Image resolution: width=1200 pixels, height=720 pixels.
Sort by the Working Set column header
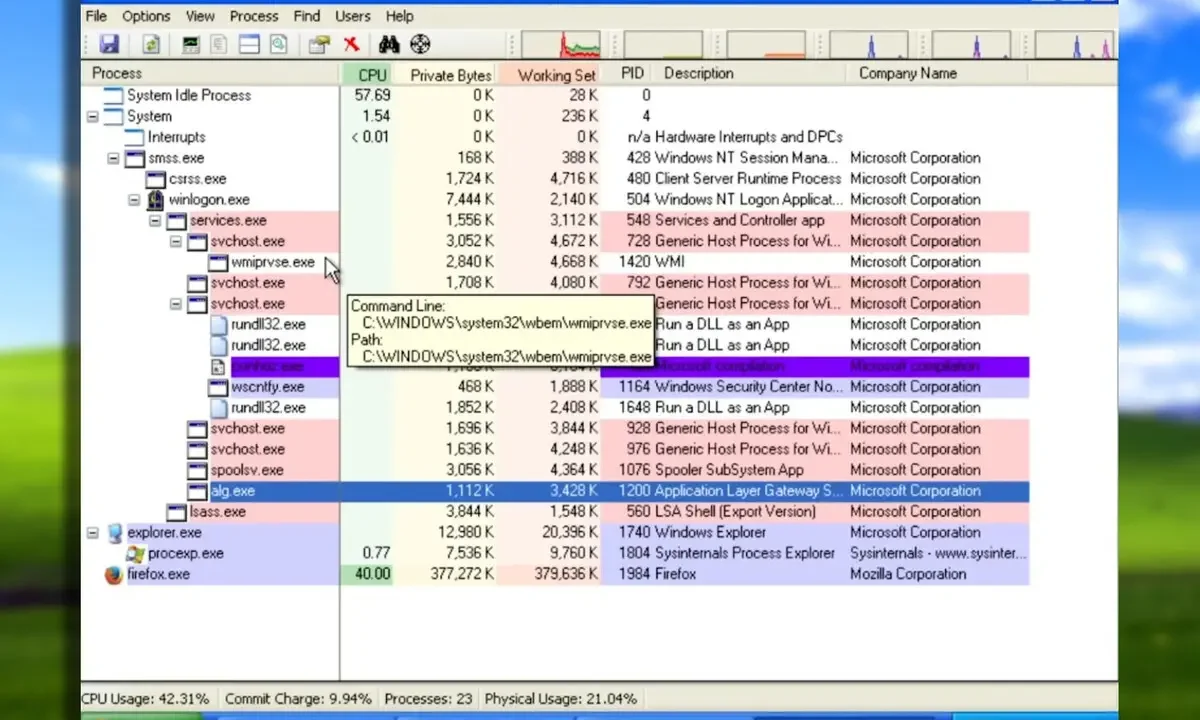click(x=556, y=74)
